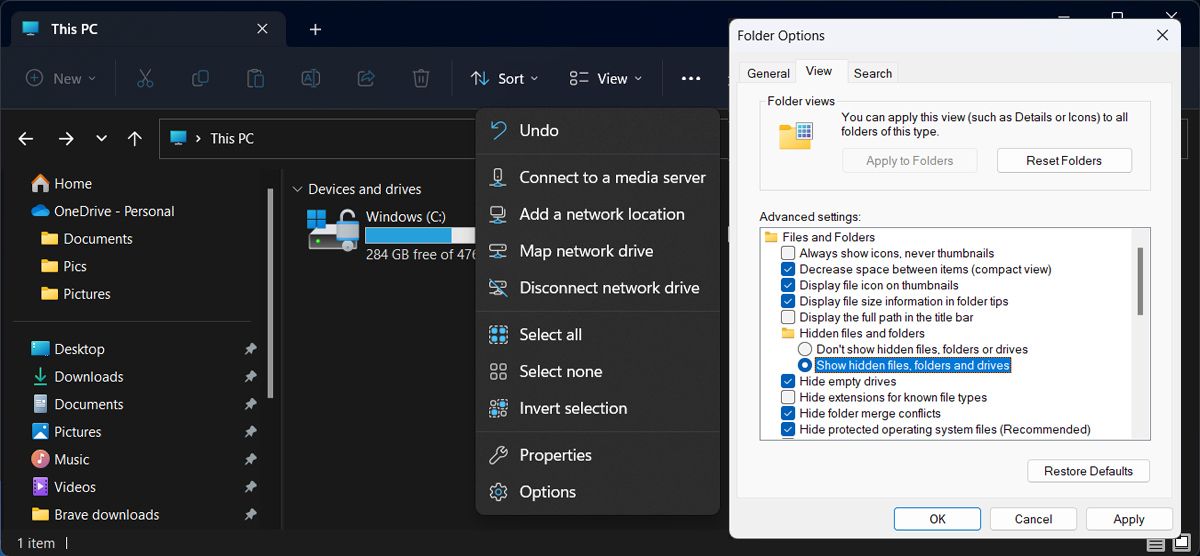Open Brave downloads folder in sidebar

[95, 515]
